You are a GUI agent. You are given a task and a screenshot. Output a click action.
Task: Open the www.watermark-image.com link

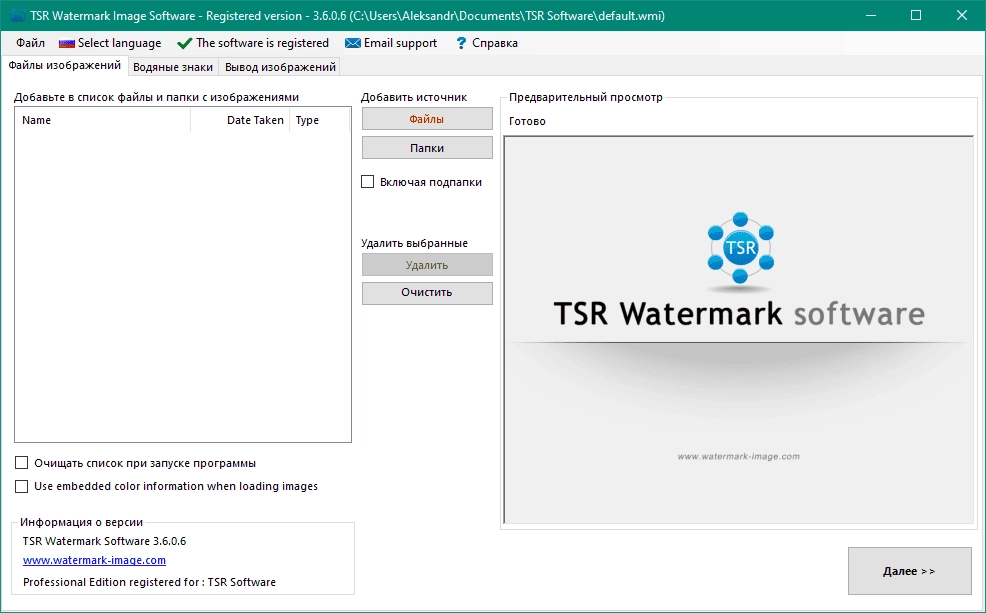pos(94,560)
